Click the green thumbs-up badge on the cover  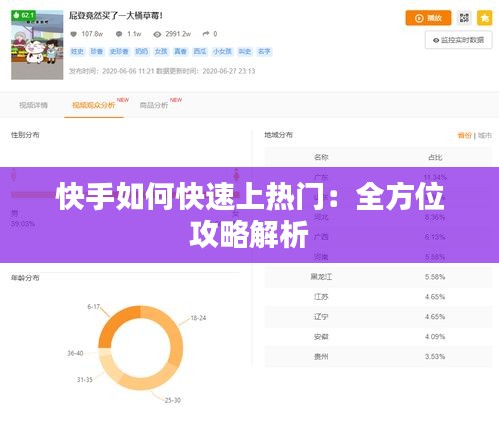click(x=23, y=15)
